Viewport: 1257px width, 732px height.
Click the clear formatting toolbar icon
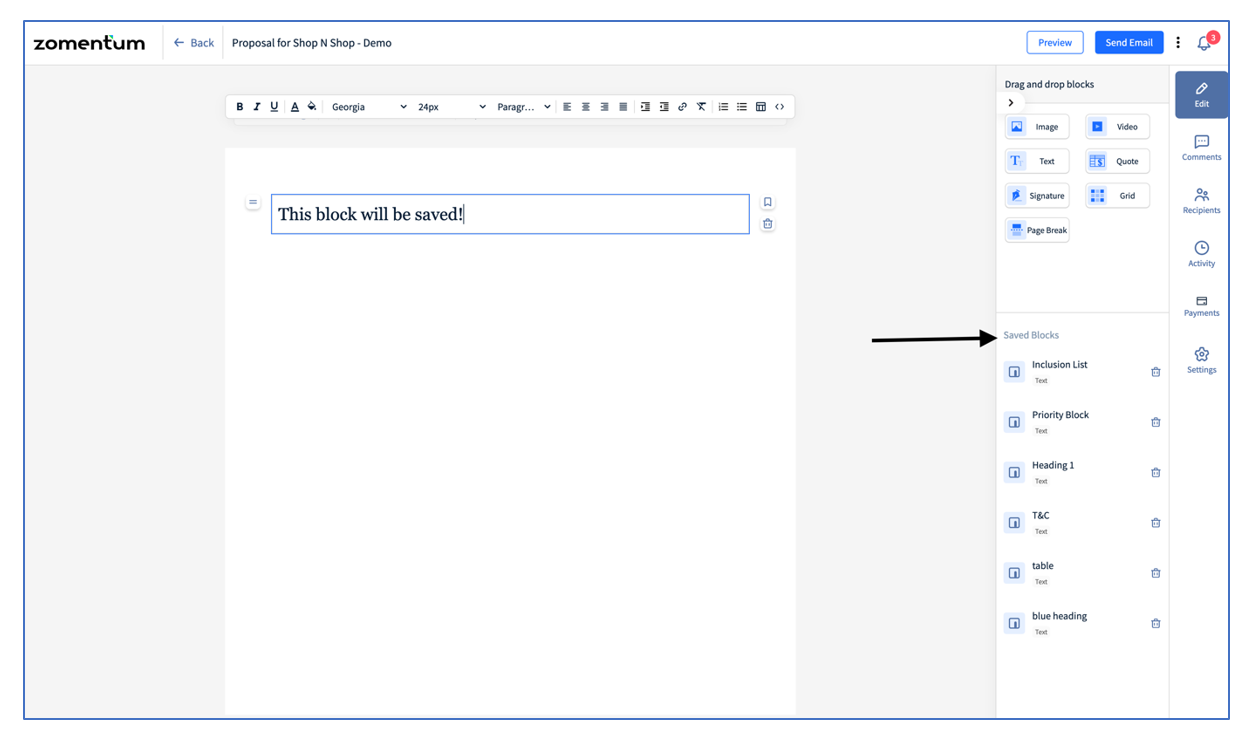(701, 106)
